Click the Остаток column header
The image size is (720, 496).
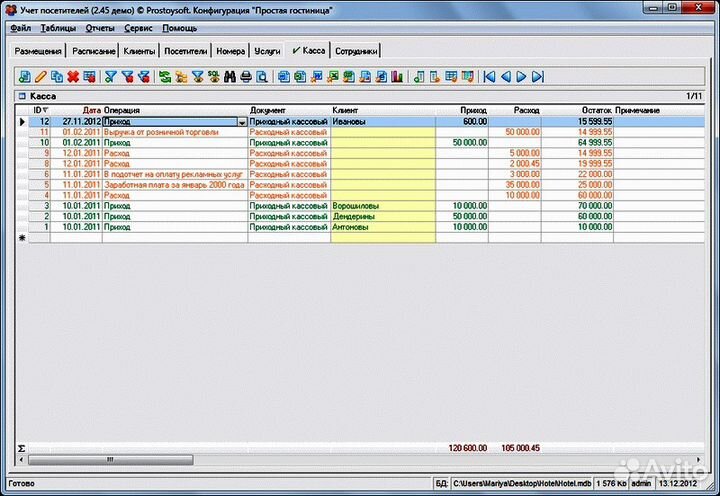tap(596, 110)
